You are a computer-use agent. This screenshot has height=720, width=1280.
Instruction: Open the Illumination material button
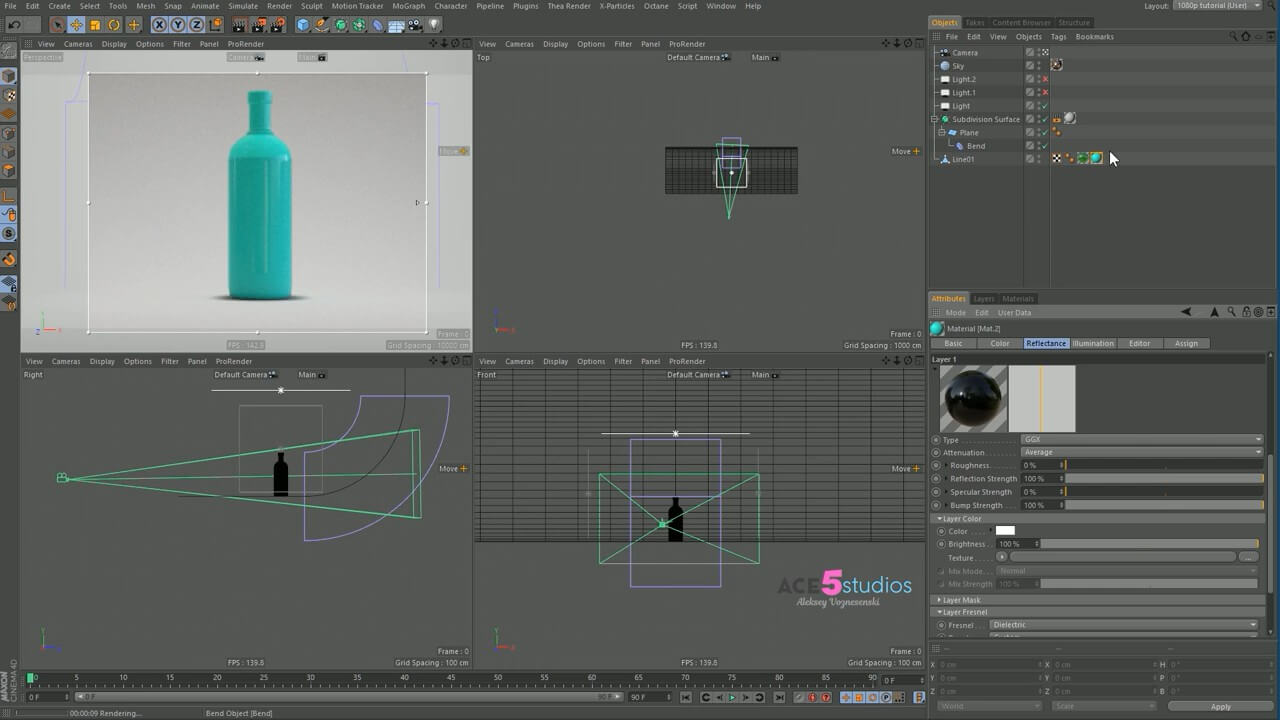[x=1092, y=343]
